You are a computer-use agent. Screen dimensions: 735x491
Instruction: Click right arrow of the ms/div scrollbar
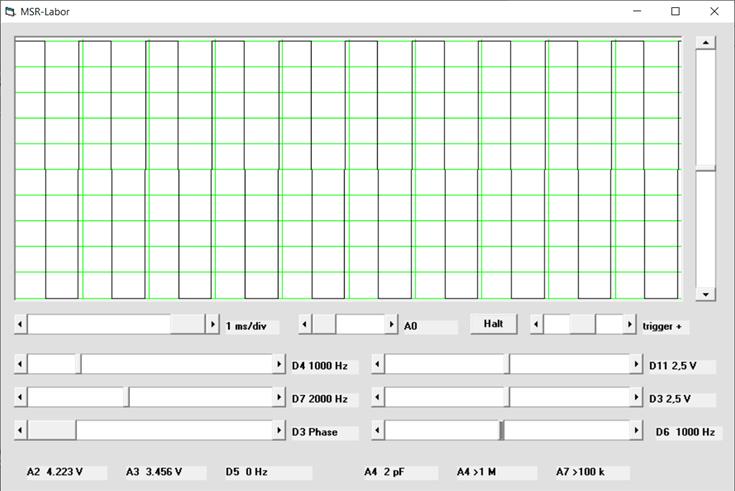click(x=212, y=325)
